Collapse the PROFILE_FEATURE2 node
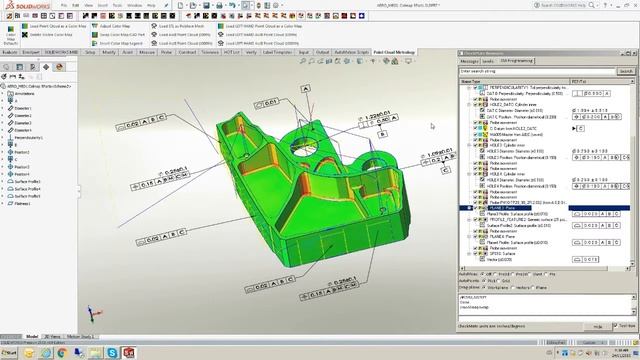 [469, 220]
